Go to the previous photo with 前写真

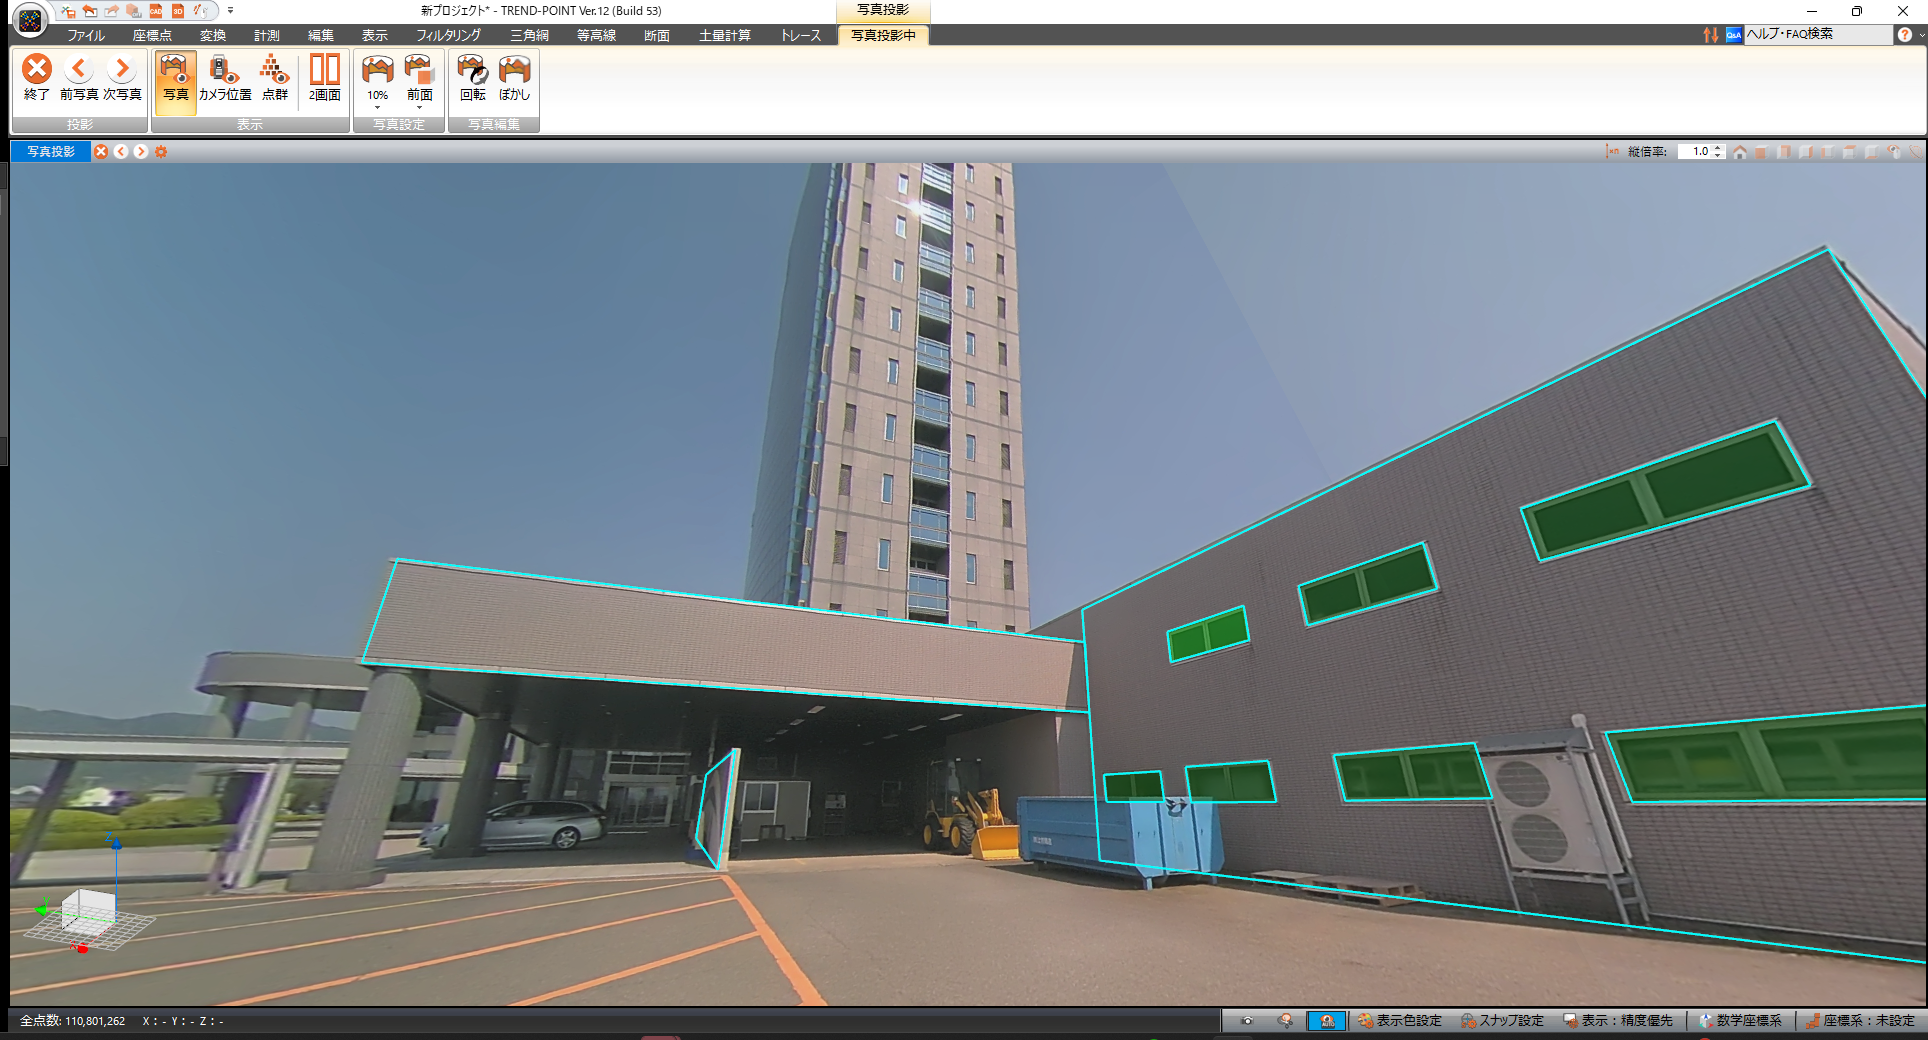click(79, 78)
